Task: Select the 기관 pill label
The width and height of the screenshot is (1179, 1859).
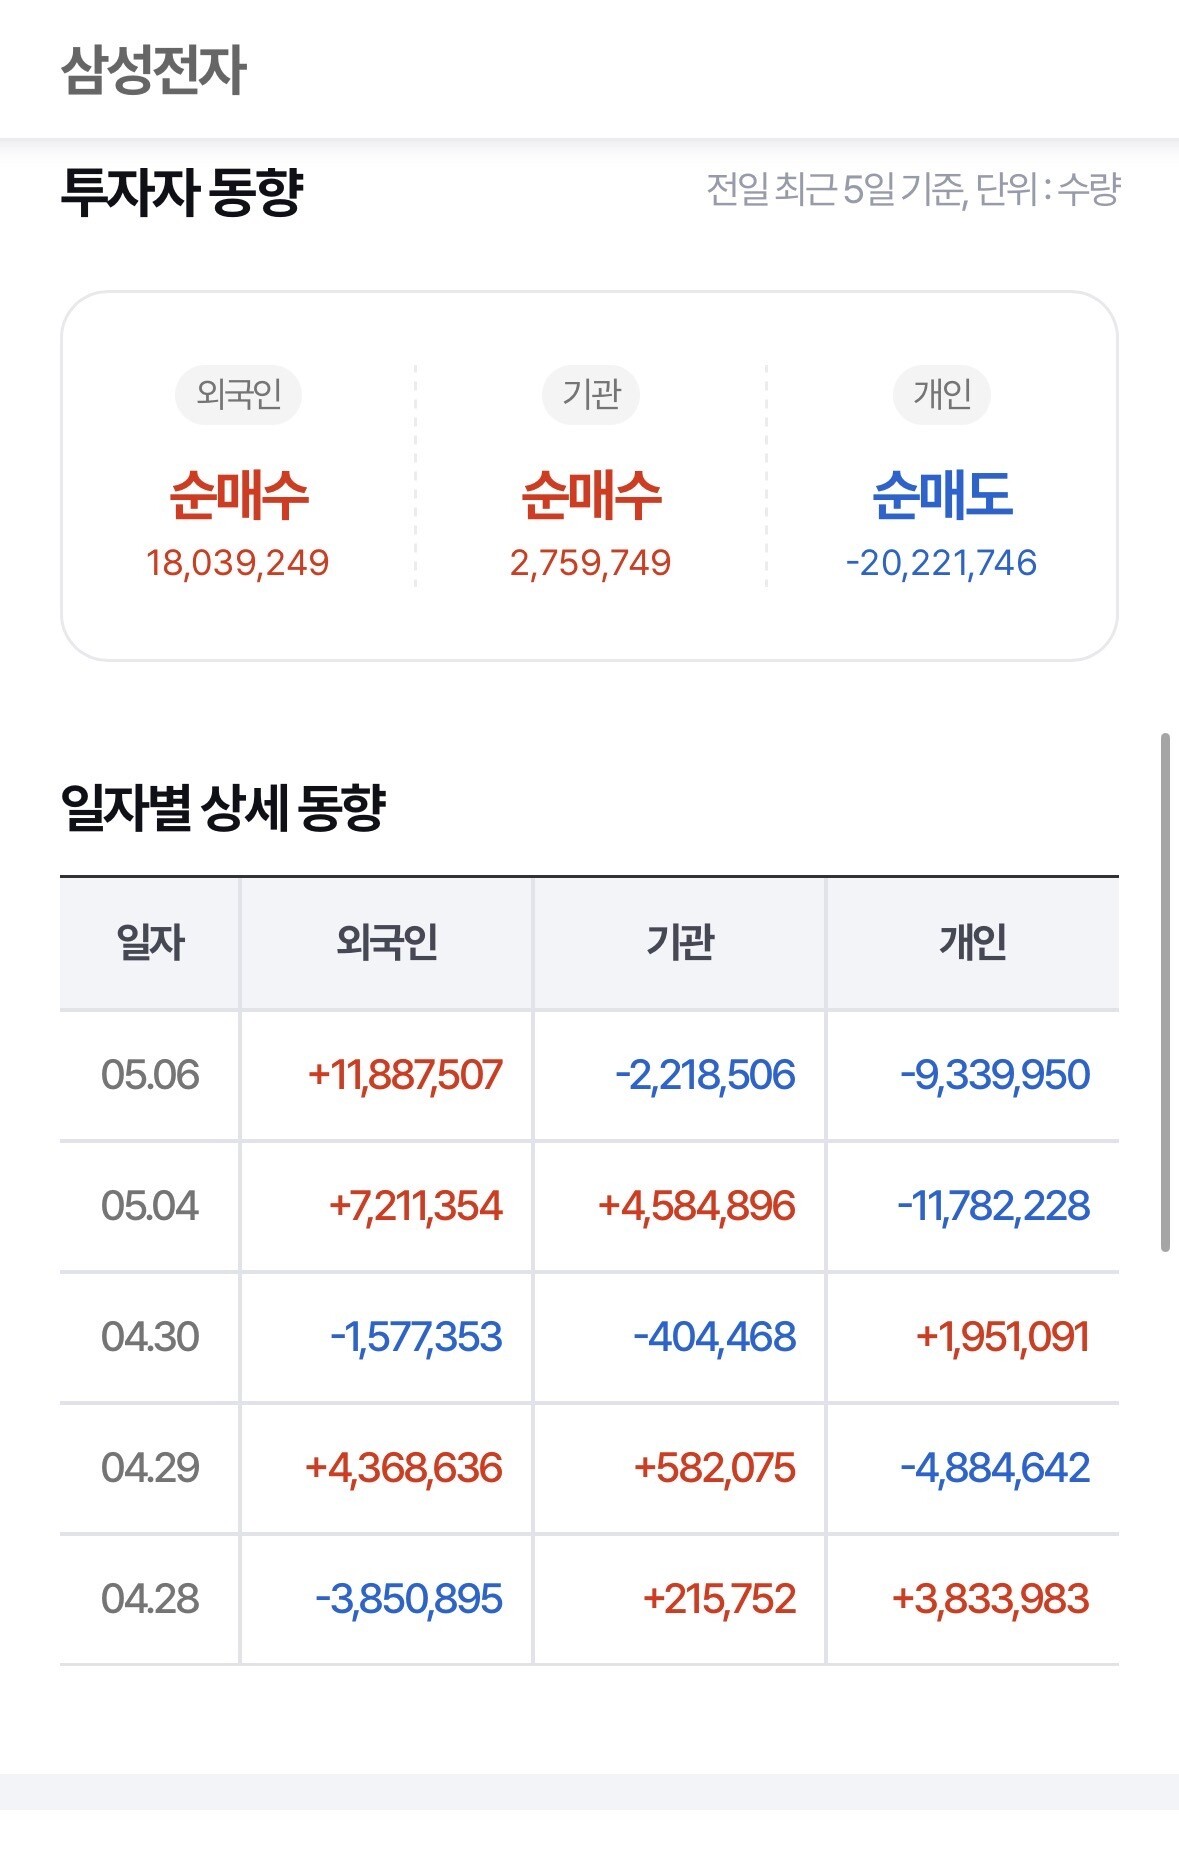Action: (x=590, y=395)
